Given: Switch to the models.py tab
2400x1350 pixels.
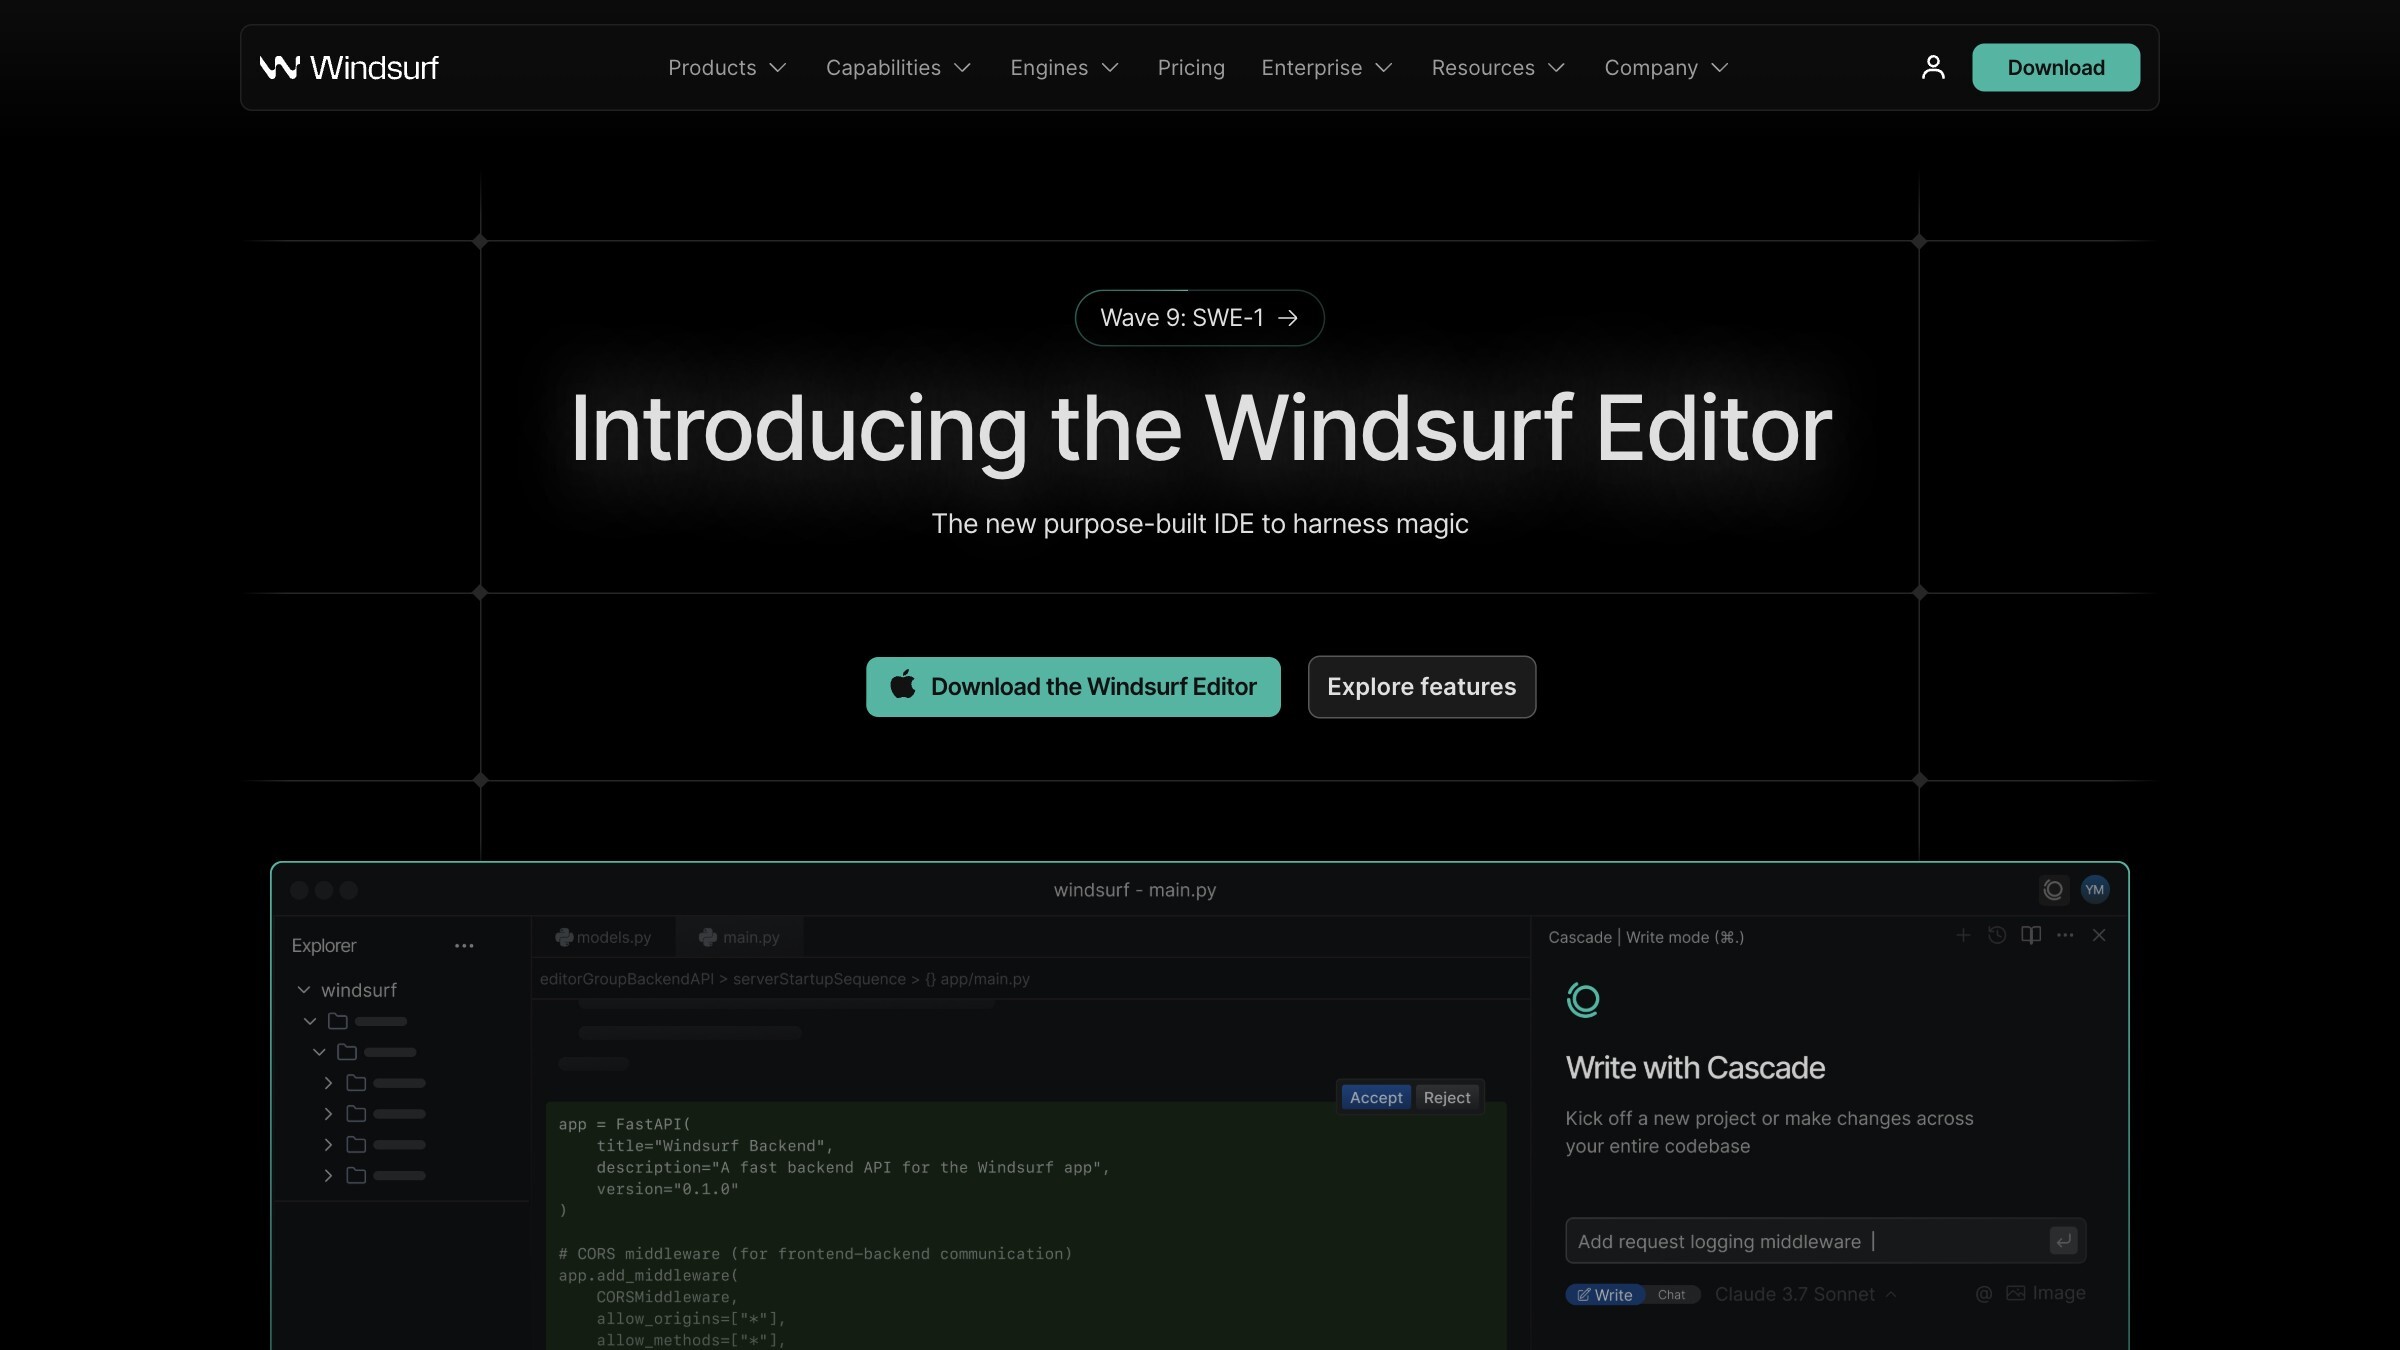Looking at the screenshot, I should click(x=604, y=937).
